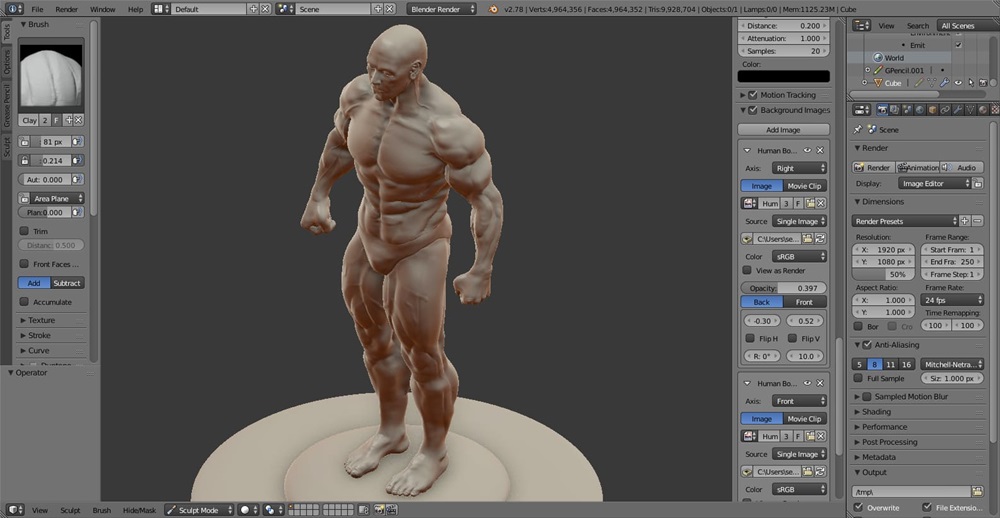This screenshot has height=518, width=1000.
Task: Add a render preset with plus button
Action: [965, 221]
